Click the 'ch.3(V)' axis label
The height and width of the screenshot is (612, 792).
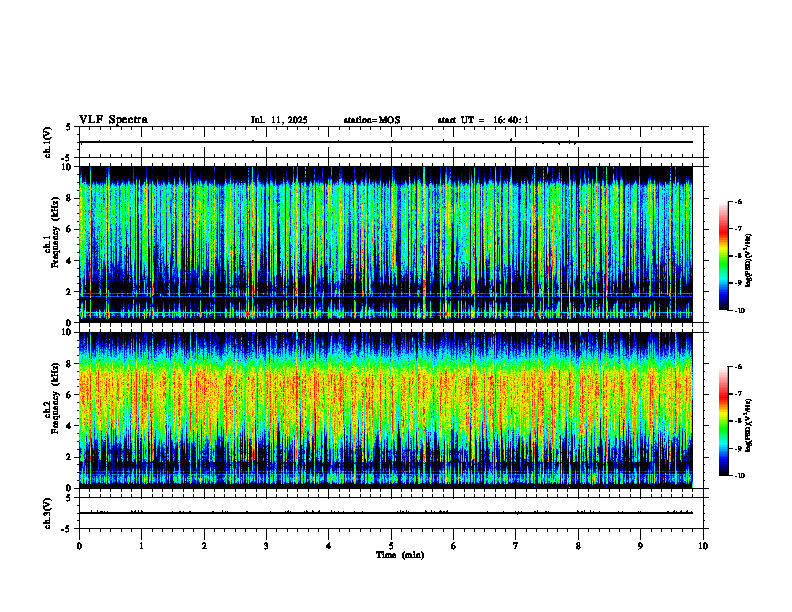point(47,513)
